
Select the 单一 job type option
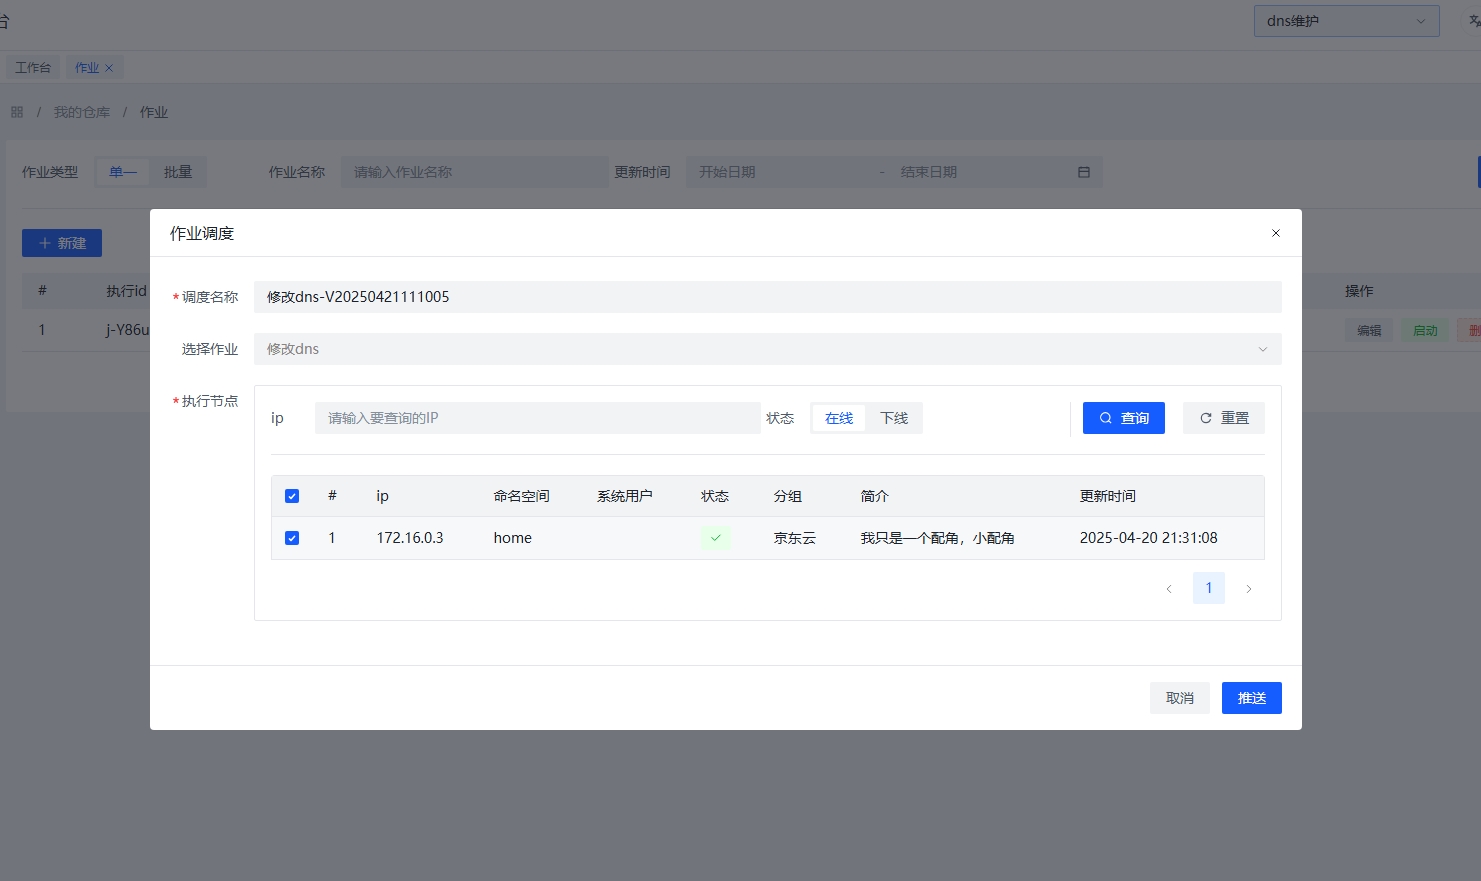click(123, 172)
